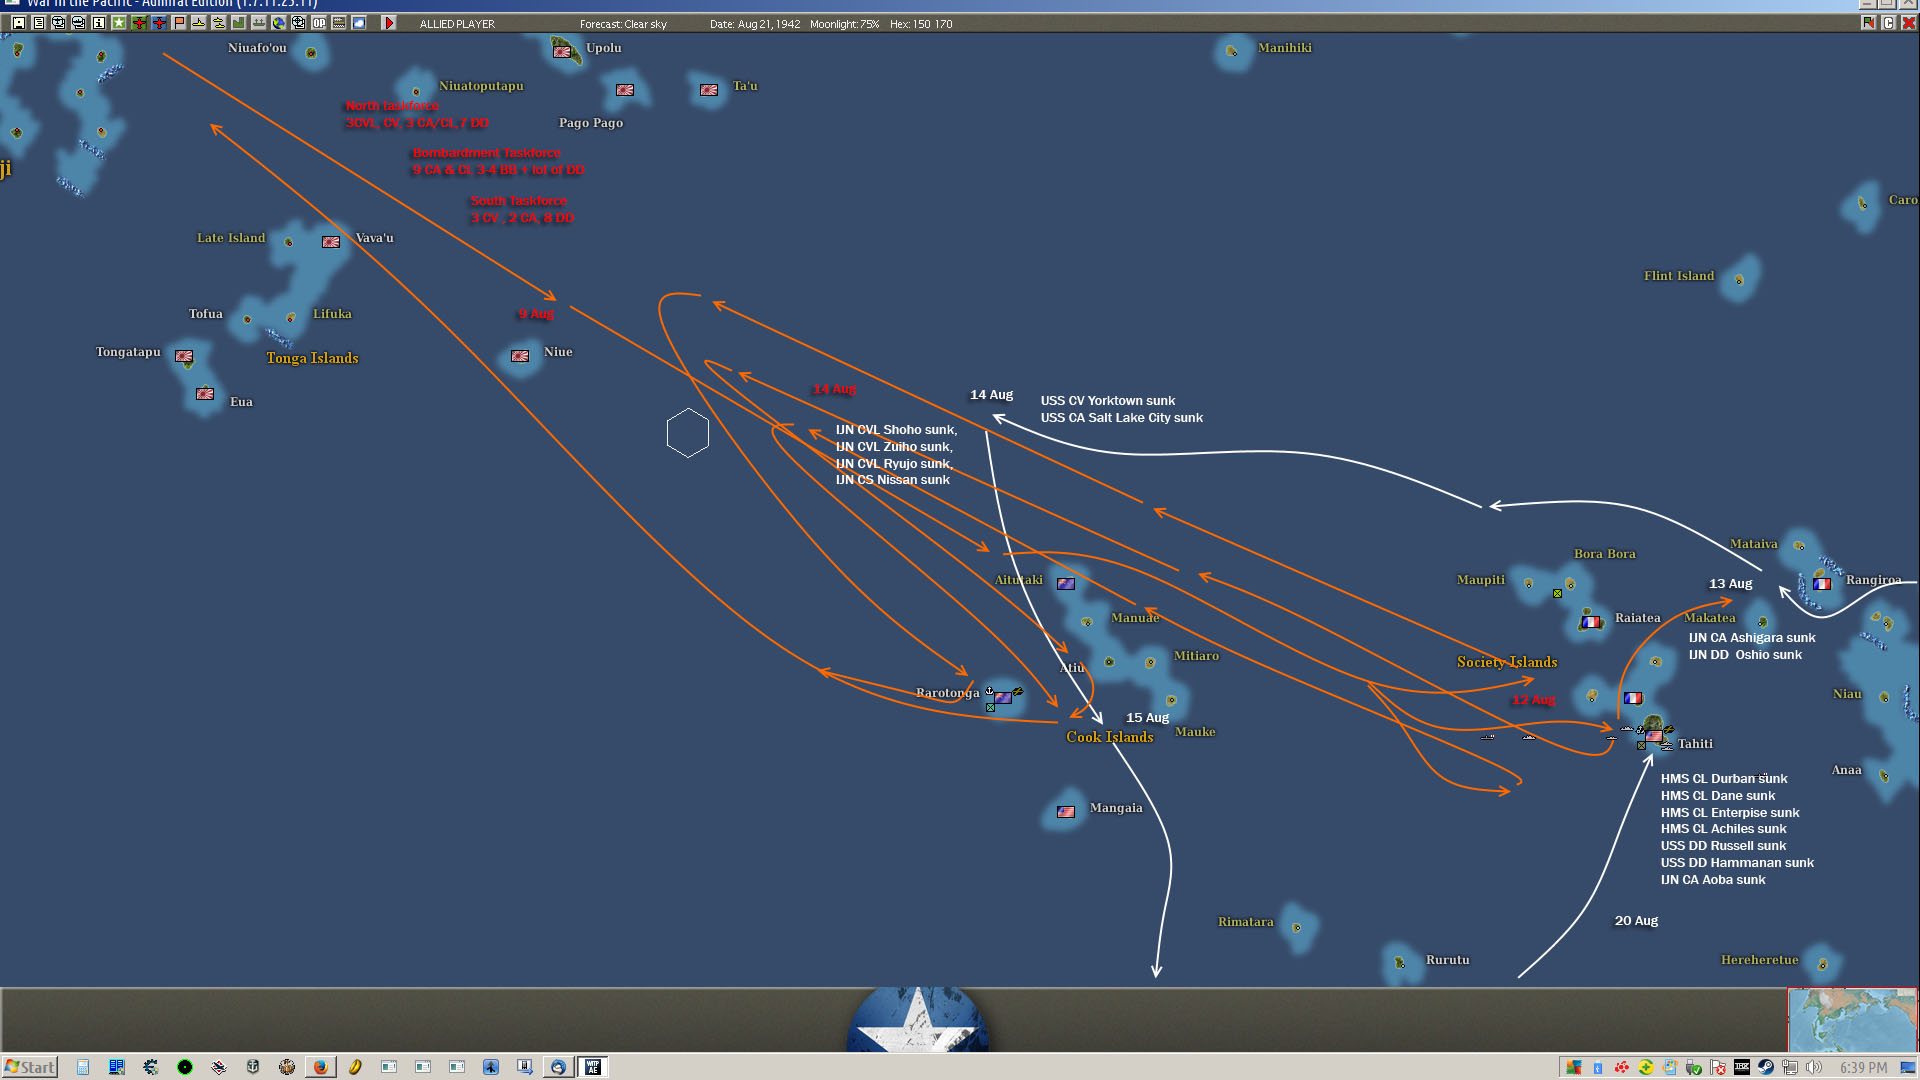Image resolution: width=1920 pixels, height=1080 pixels.
Task: Switch to the WITP AE taskbar button
Action: [593, 1067]
